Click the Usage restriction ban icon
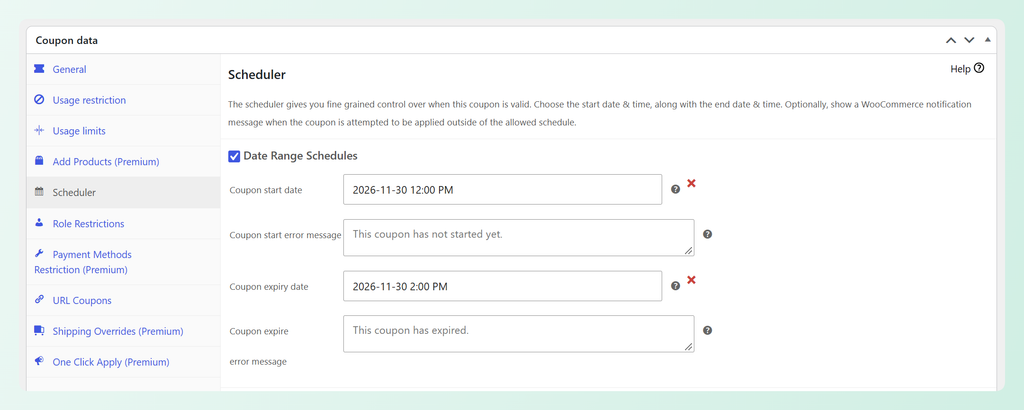This screenshot has width=1024, height=410. tap(39, 100)
